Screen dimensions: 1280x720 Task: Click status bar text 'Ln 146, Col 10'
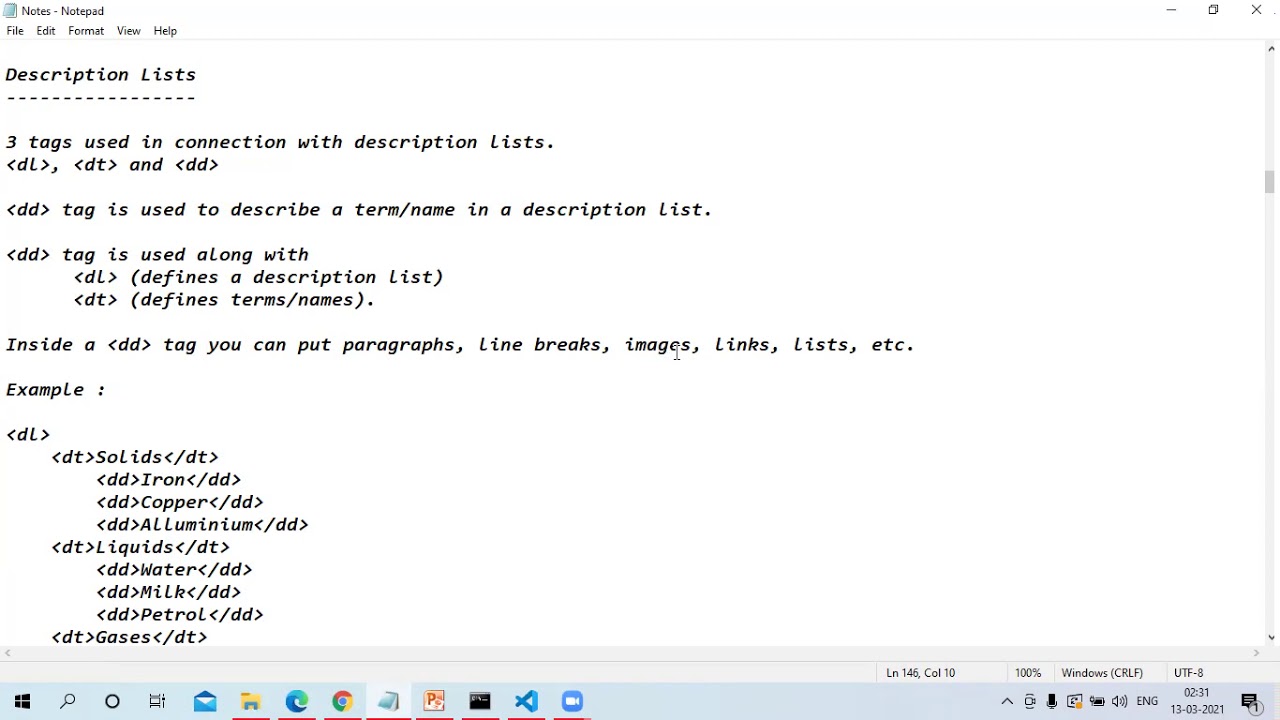tap(920, 673)
